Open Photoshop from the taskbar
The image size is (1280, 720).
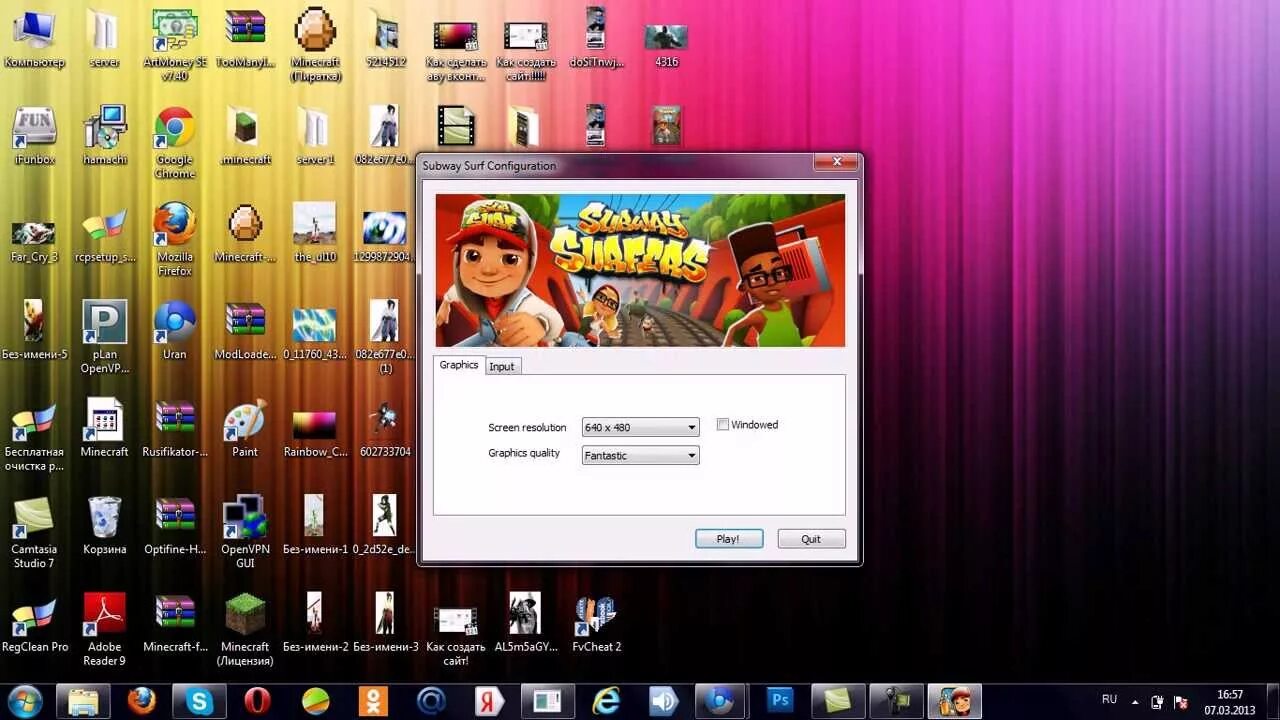(x=780, y=701)
